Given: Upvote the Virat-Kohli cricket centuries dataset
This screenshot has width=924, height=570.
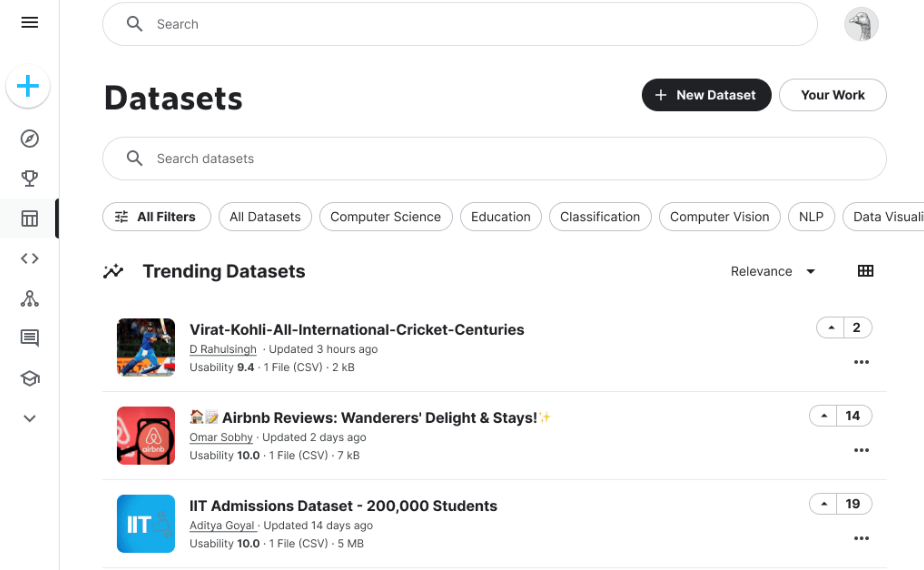Looking at the screenshot, I should (x=830, y=328).
